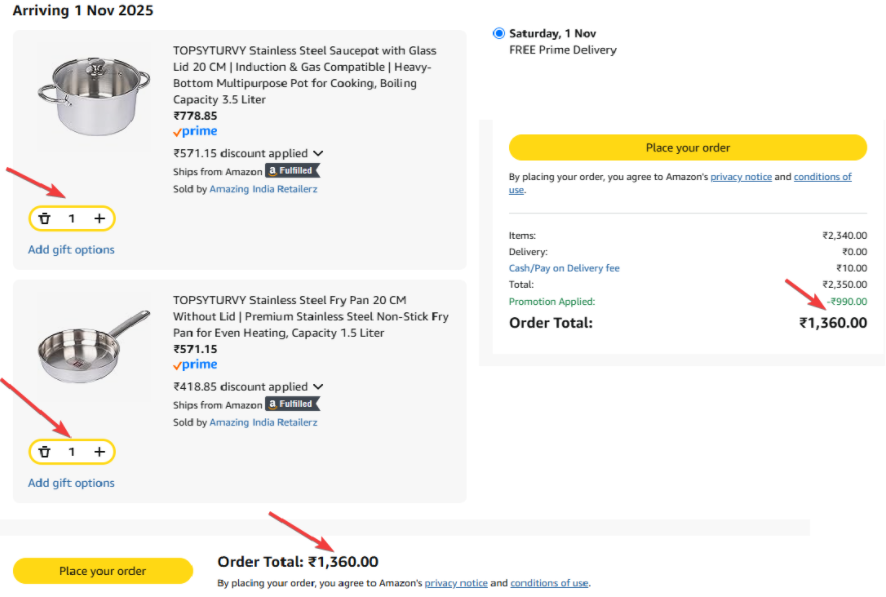Open Amazing India Retailerz seller link for Saucepot
Viewport: 886px width, 597px height.
pyautogui.click(x=263, y=189)
